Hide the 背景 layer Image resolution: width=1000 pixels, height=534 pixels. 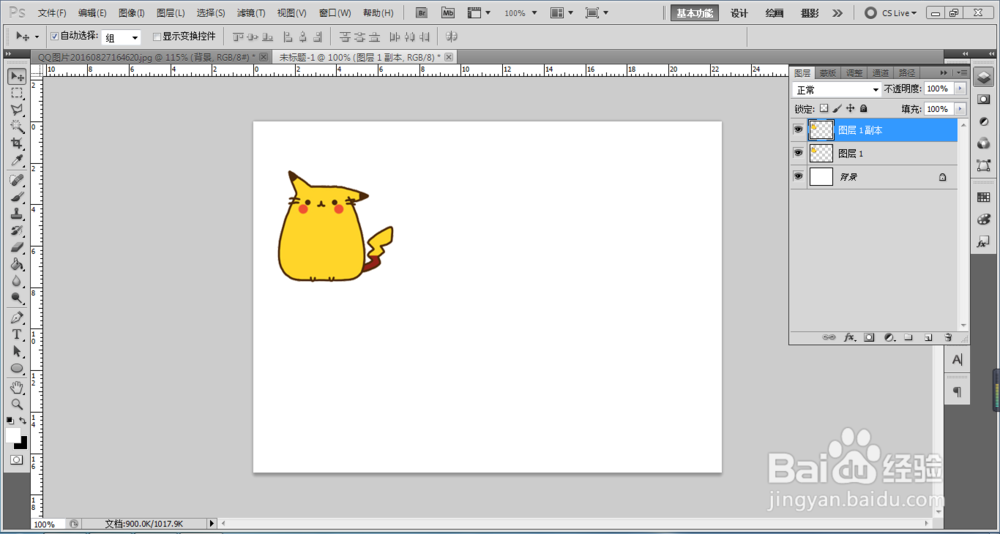(x=798, y=177)
